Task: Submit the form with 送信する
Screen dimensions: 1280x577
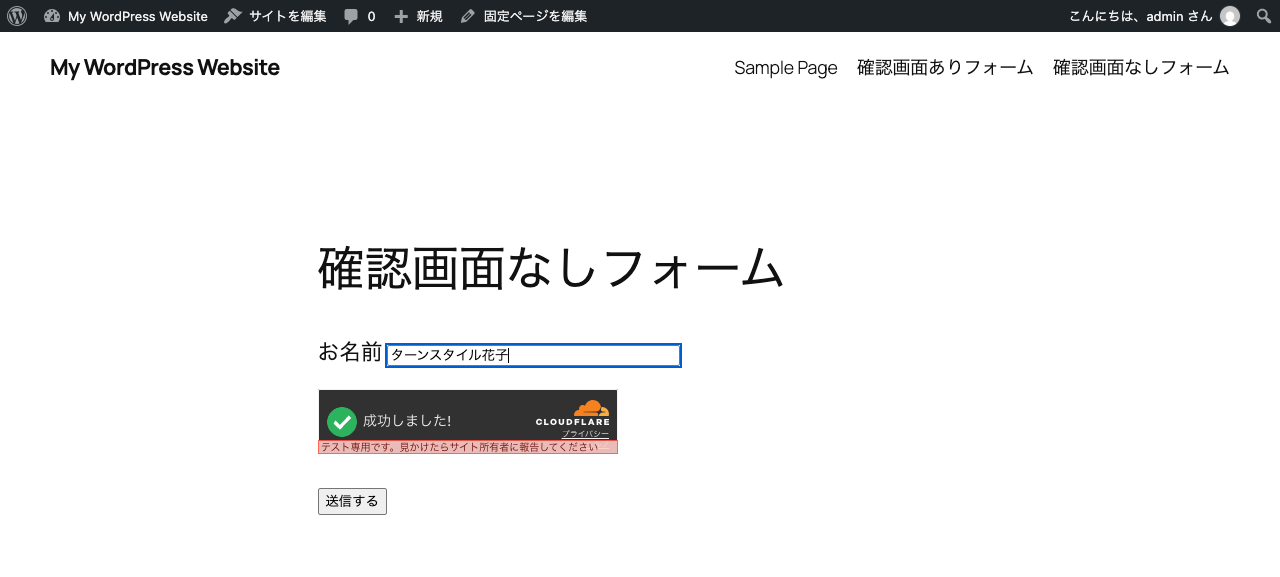Action: (352, 501)
